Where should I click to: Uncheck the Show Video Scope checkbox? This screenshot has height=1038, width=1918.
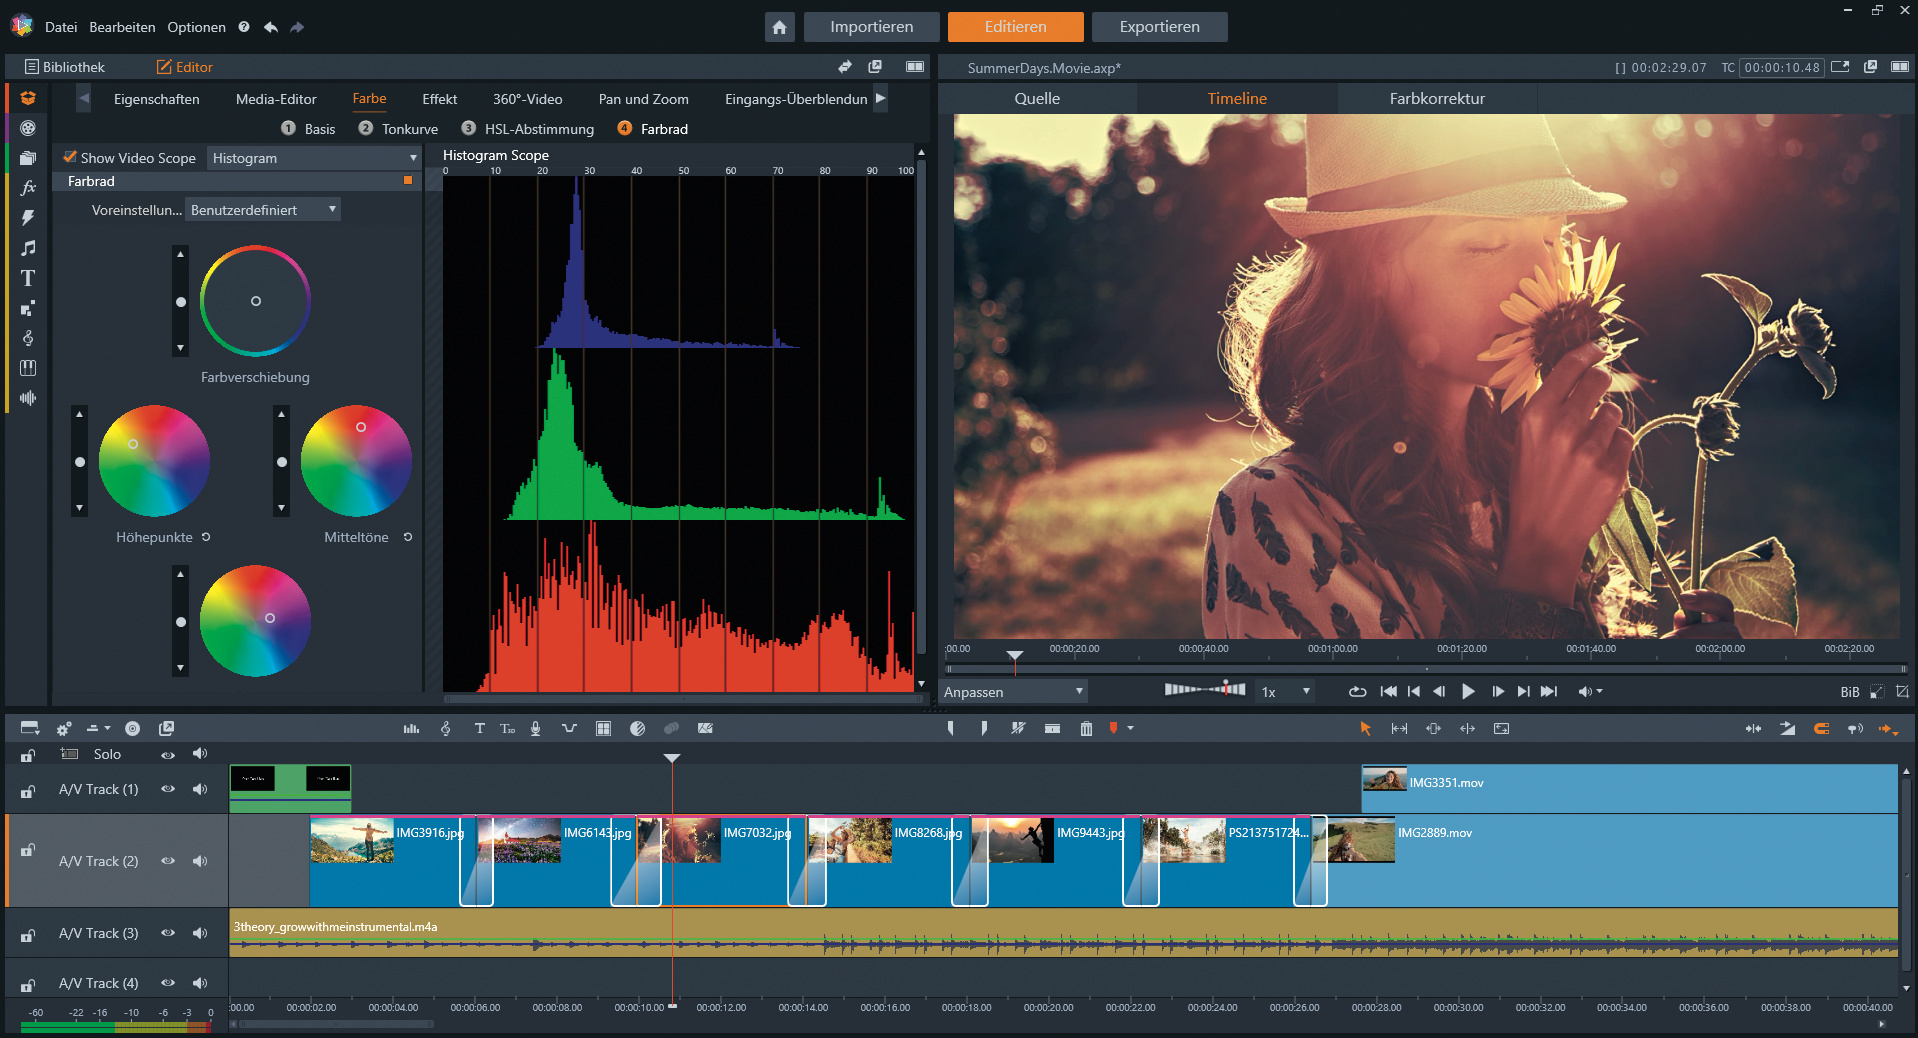pos(70,157)
